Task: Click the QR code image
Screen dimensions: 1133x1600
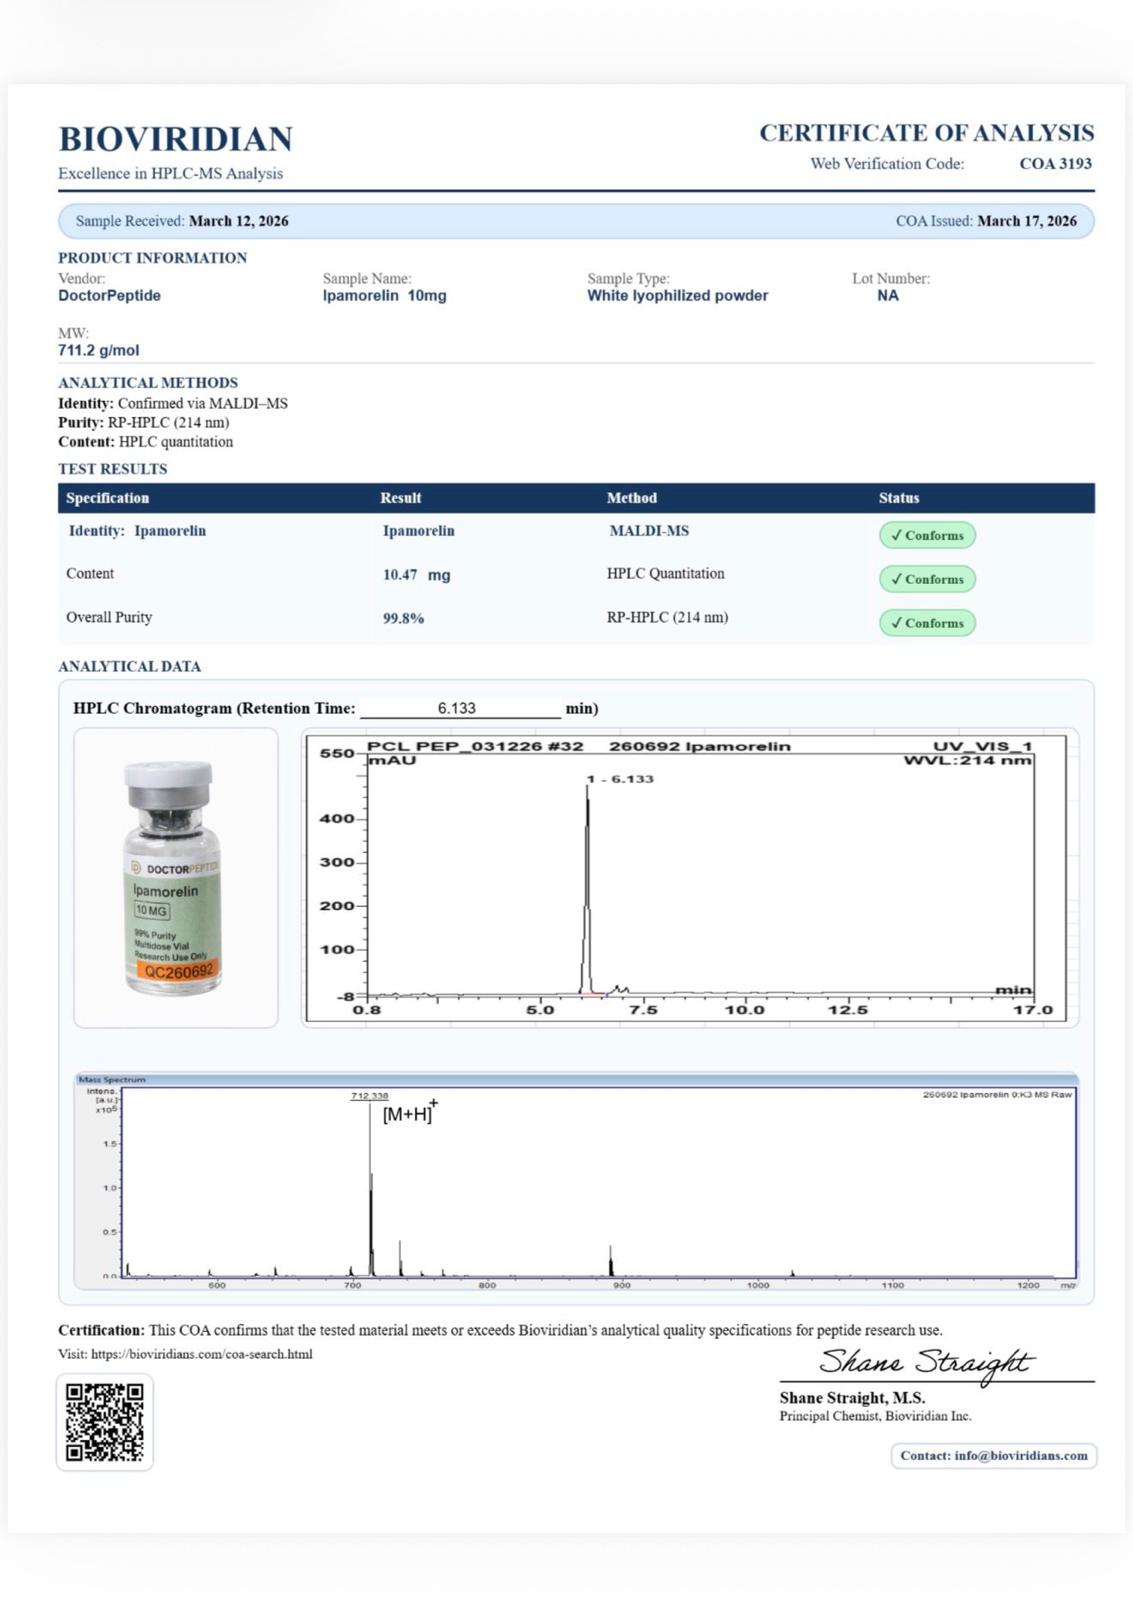Action: (105, 1421)
